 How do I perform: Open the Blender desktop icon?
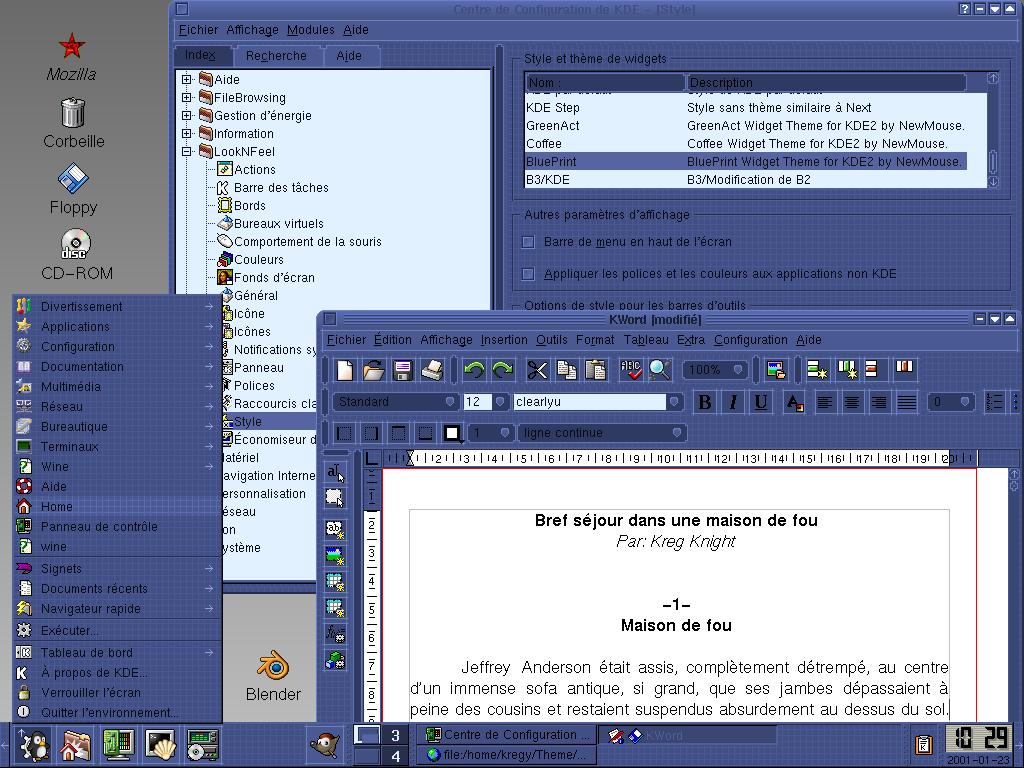(273, 677)
